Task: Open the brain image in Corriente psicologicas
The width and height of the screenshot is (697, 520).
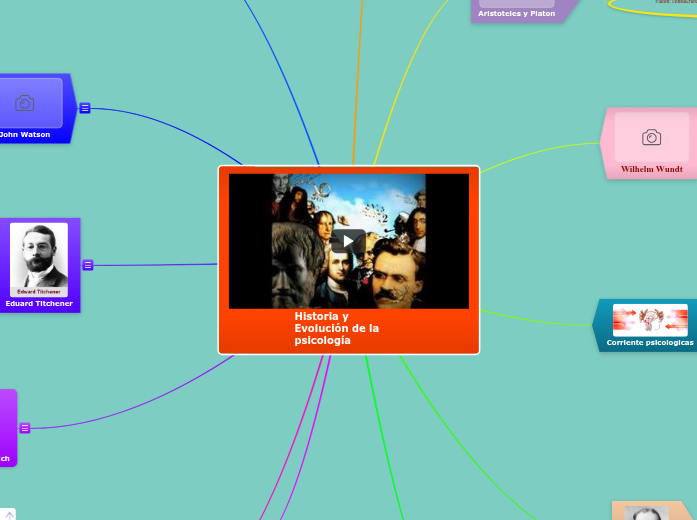Action: 650,320
